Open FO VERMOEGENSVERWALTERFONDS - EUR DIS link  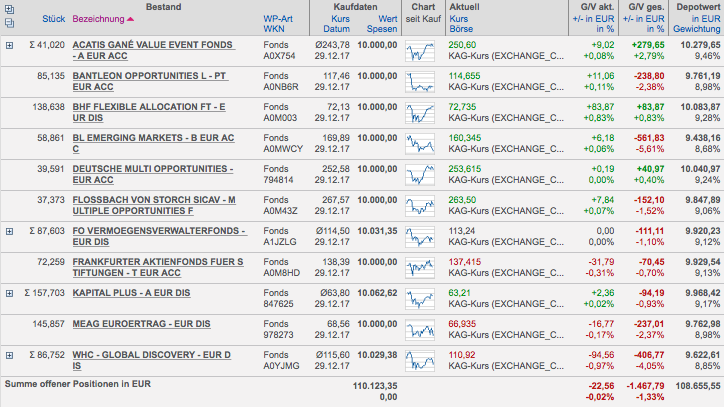(x=159, y=236)
